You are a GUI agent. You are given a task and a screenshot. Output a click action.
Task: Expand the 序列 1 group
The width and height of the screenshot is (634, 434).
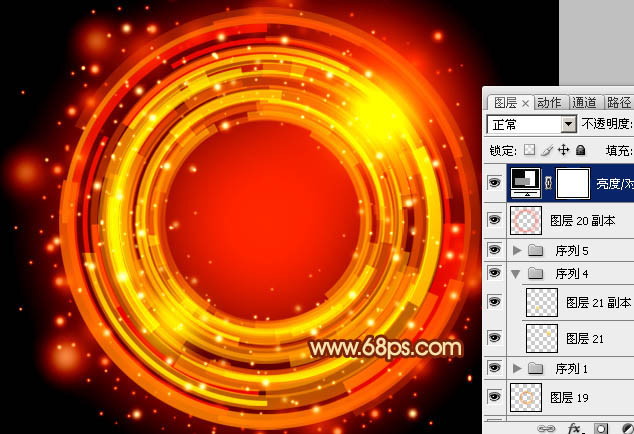click(517, 369)
